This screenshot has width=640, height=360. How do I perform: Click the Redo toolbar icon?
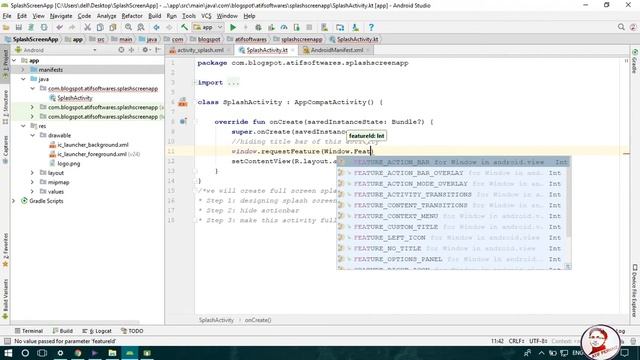[x=72, y=27]
